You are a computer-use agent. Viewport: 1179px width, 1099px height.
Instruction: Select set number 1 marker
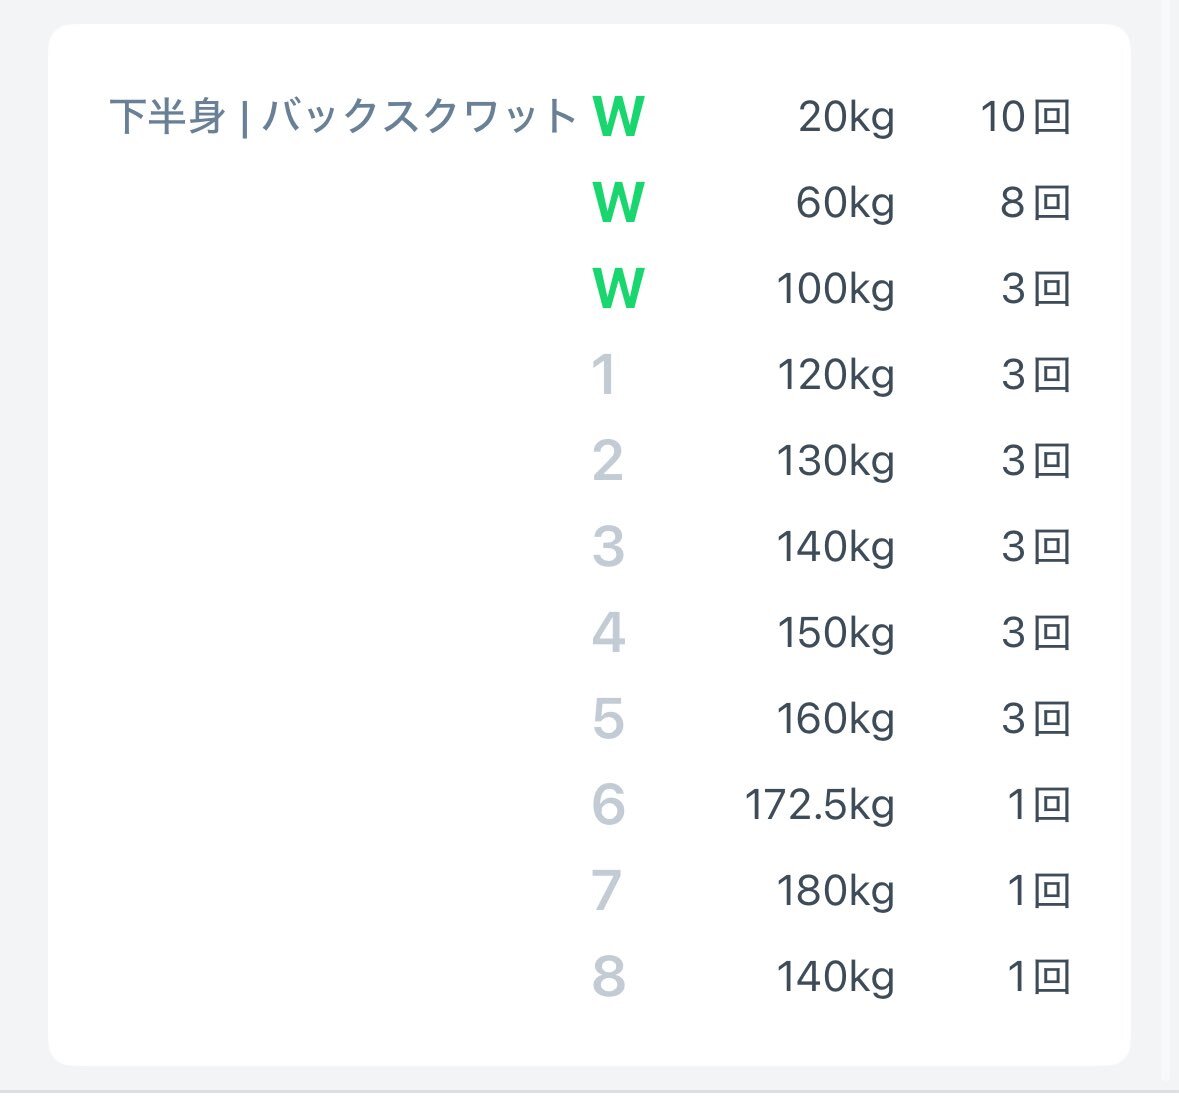tap(604, 374)
